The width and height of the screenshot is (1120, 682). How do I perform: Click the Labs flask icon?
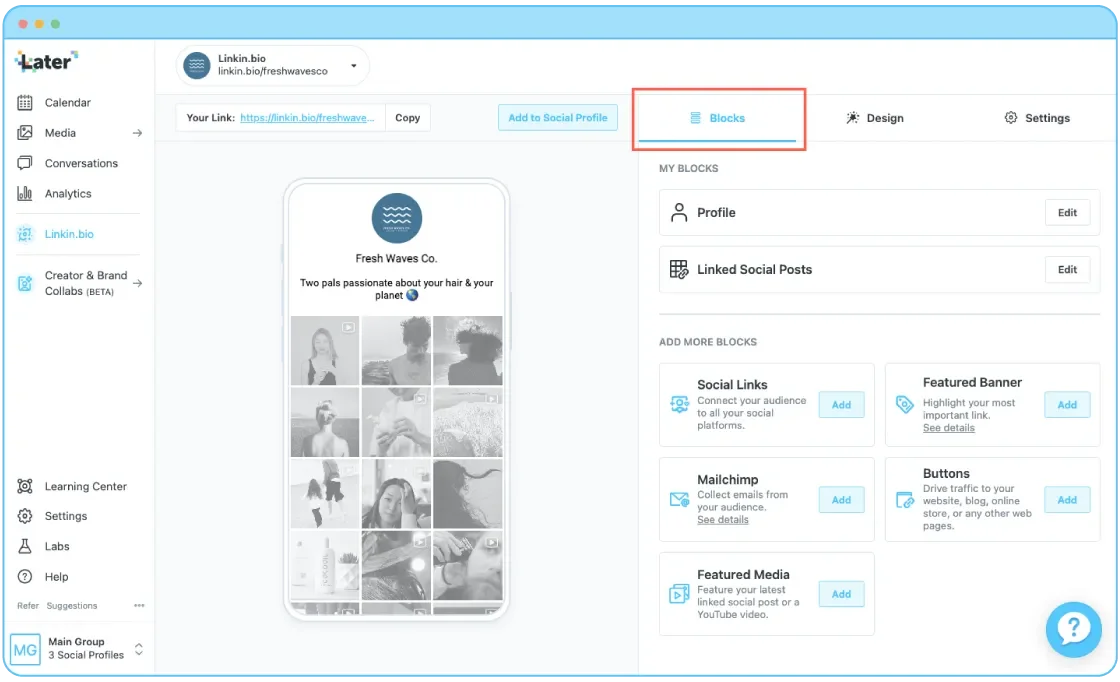(25, 546)
